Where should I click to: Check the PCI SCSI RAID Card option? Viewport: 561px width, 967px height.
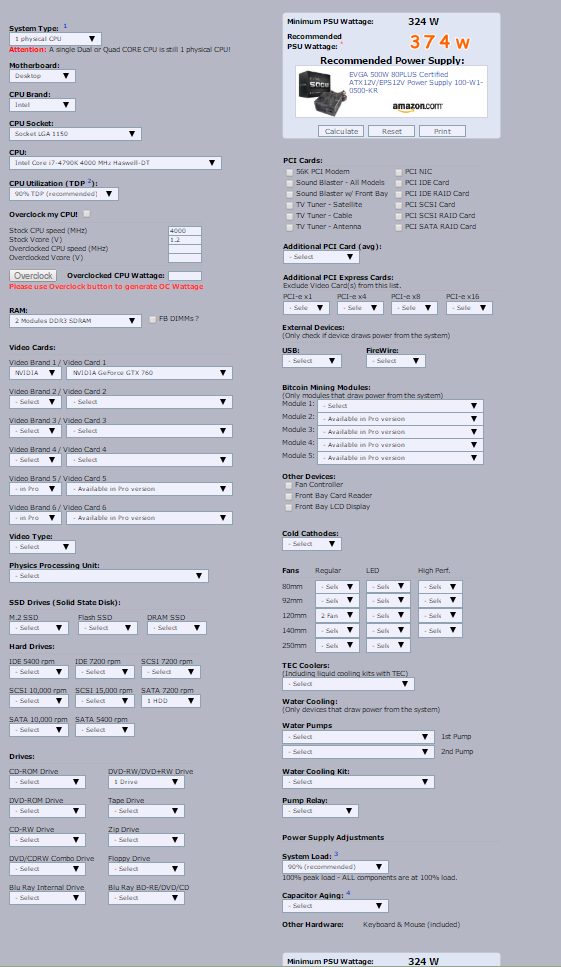click(x=398, y=216)
